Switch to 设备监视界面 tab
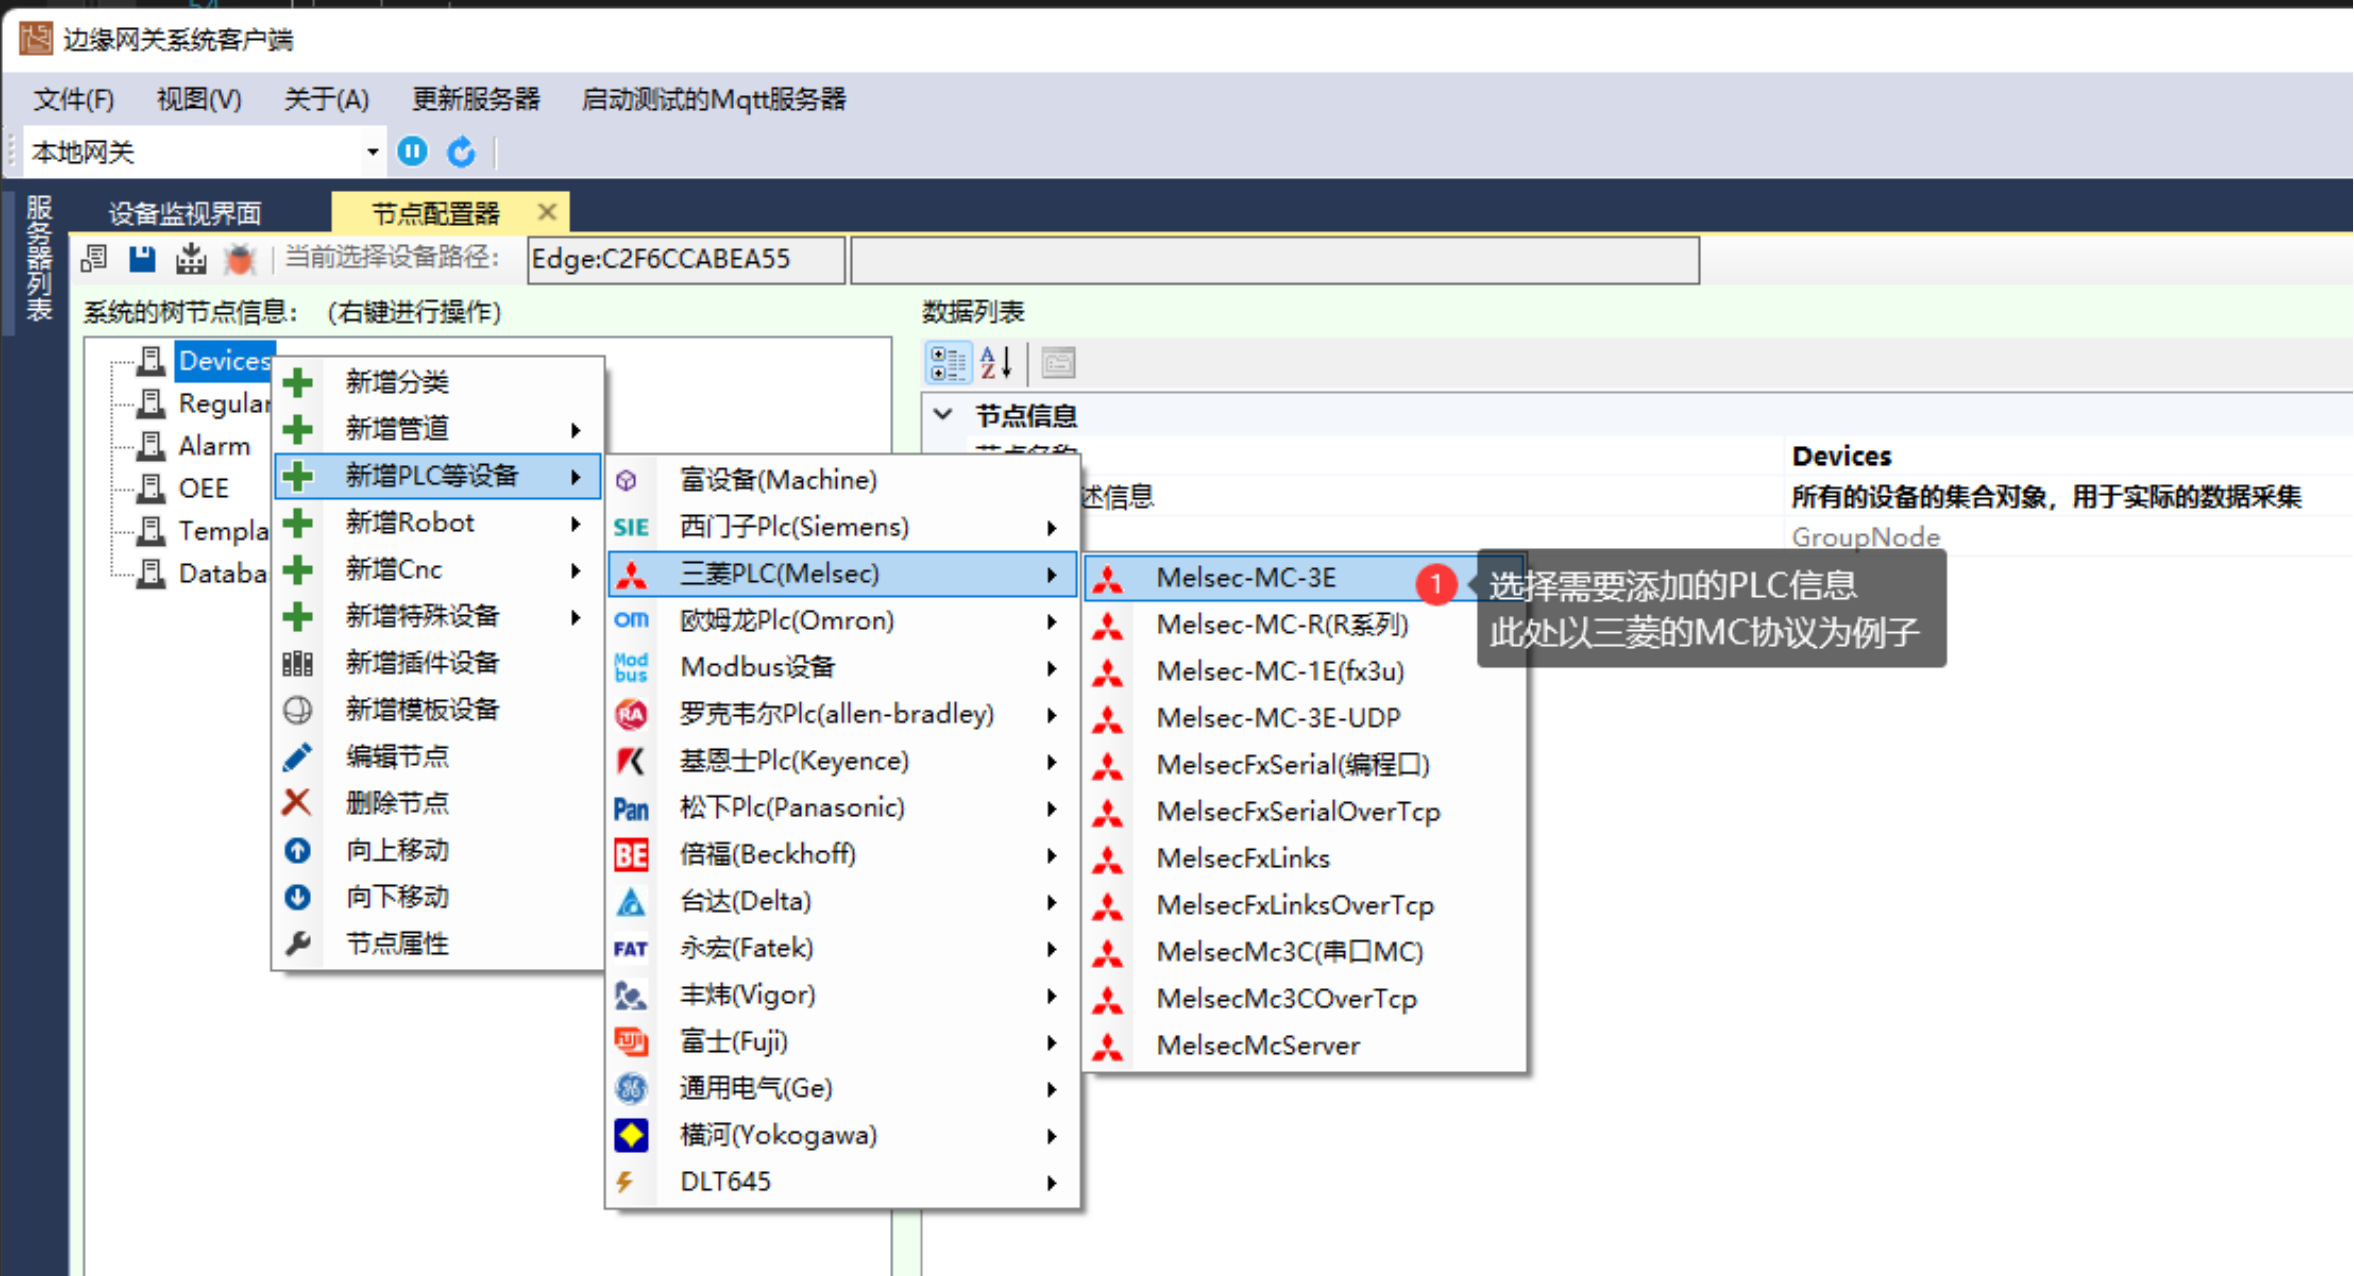This screenshot has height=1276, width=2354. coord(185,213)
